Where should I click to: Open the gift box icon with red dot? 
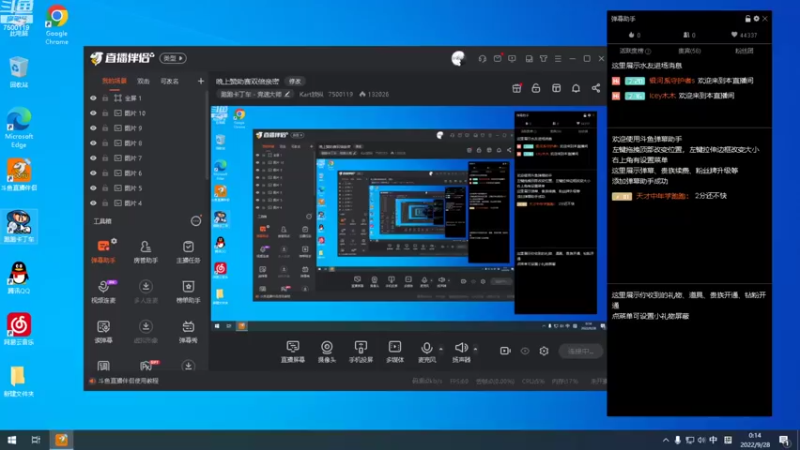[x=516, y=88]
